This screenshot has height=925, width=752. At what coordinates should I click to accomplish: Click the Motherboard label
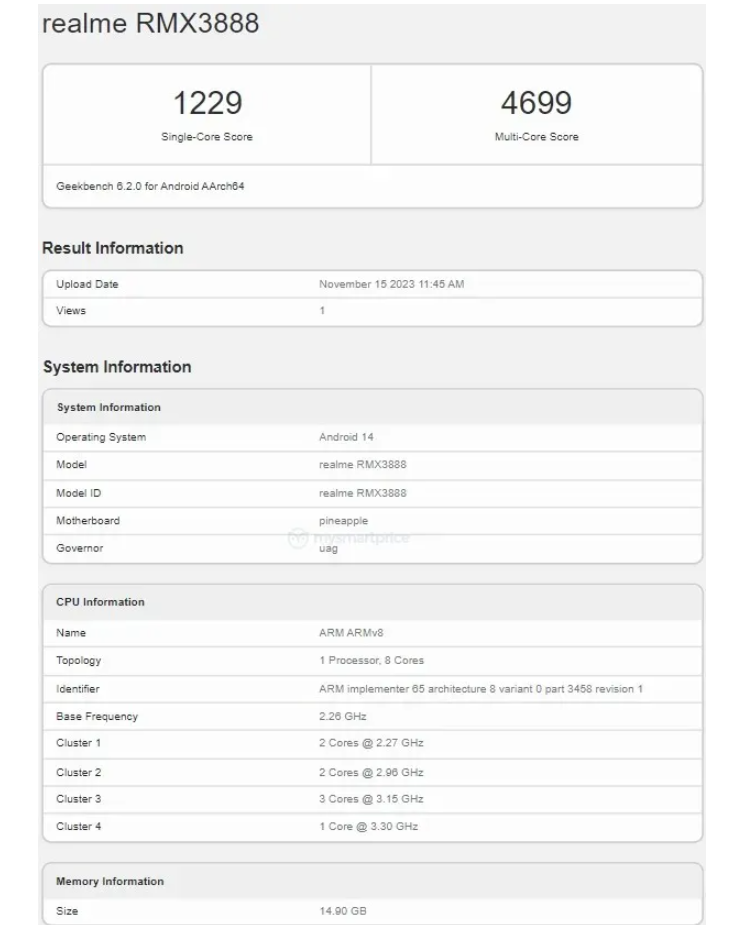click(x=88, y=521)
